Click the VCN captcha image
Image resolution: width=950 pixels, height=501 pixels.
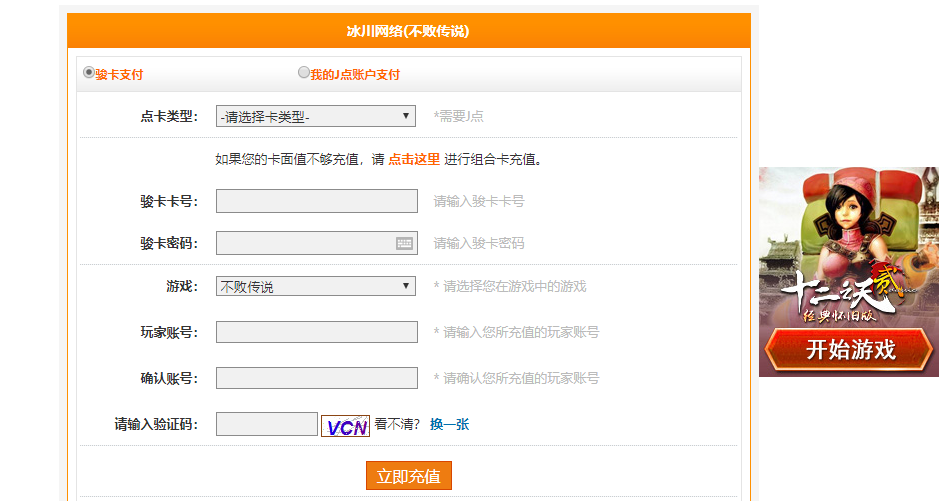pos(345,425)
